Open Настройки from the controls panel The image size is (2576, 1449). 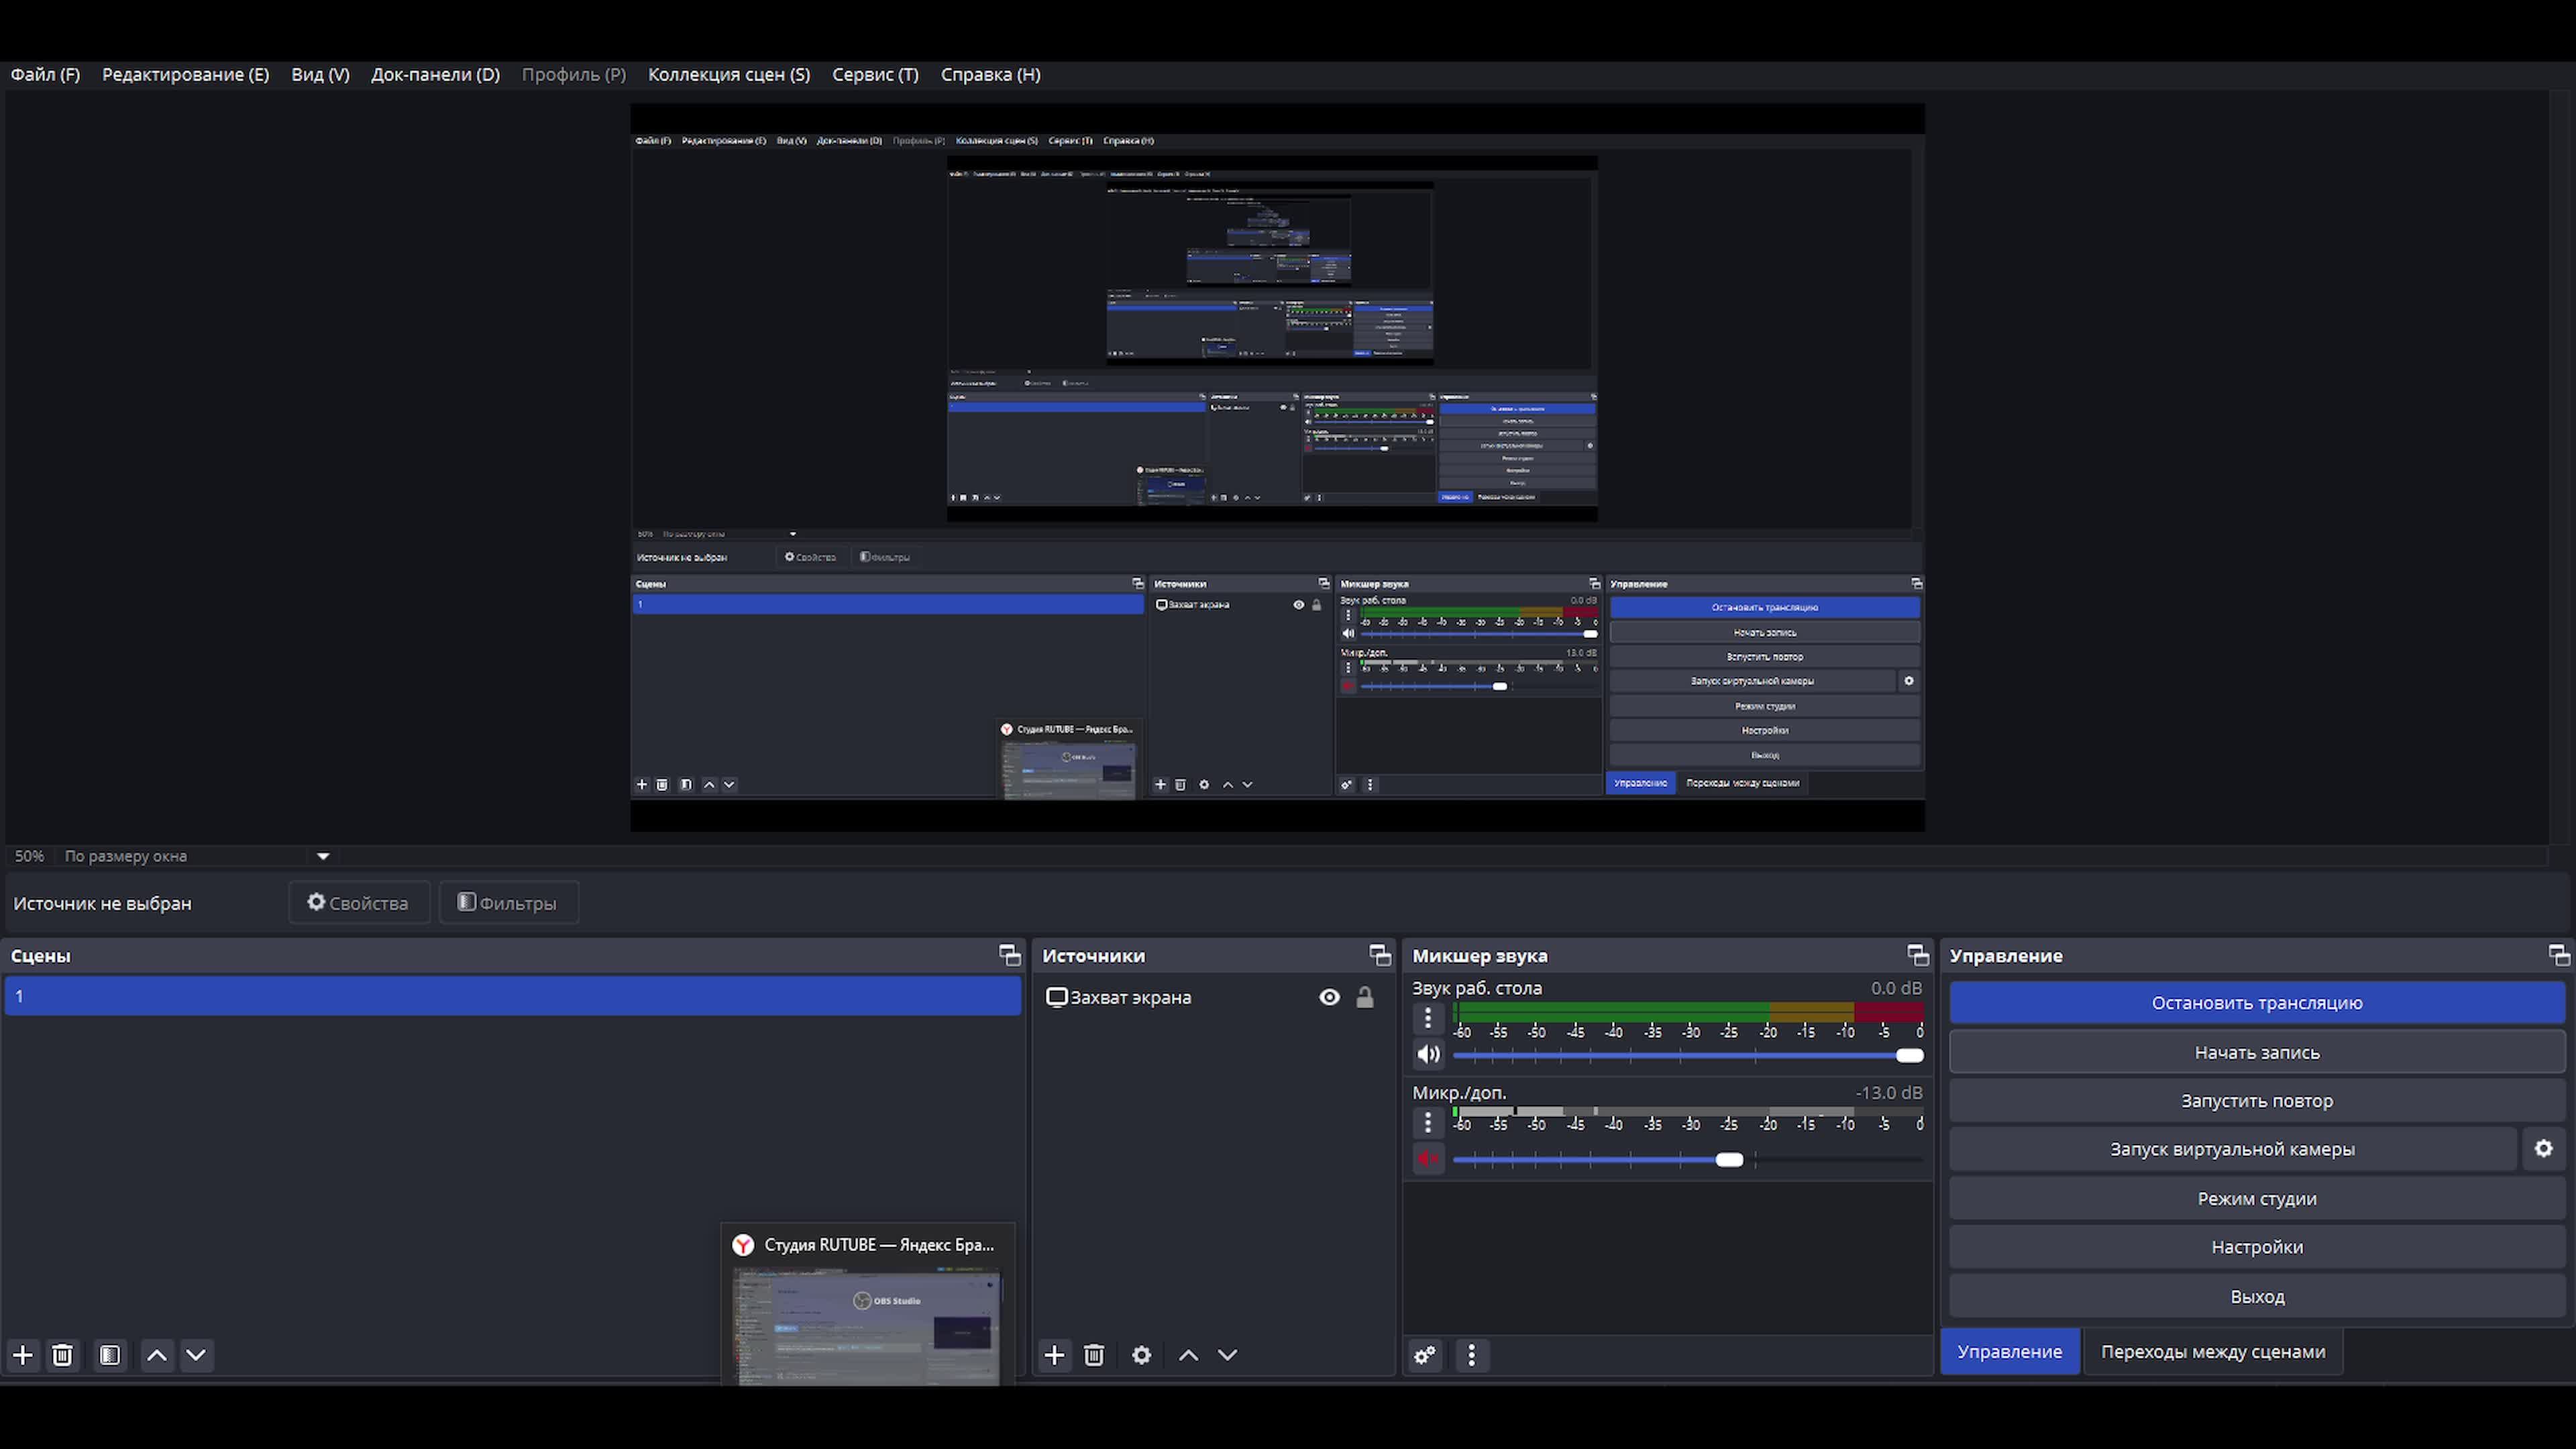click(x=2257, y=1247)
